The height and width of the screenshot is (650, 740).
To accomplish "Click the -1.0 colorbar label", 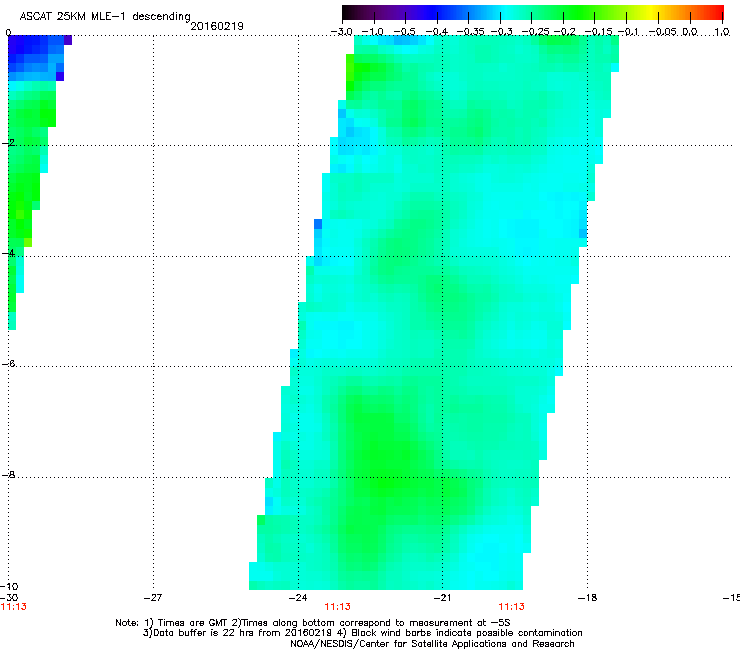I will tap(373, 32).
